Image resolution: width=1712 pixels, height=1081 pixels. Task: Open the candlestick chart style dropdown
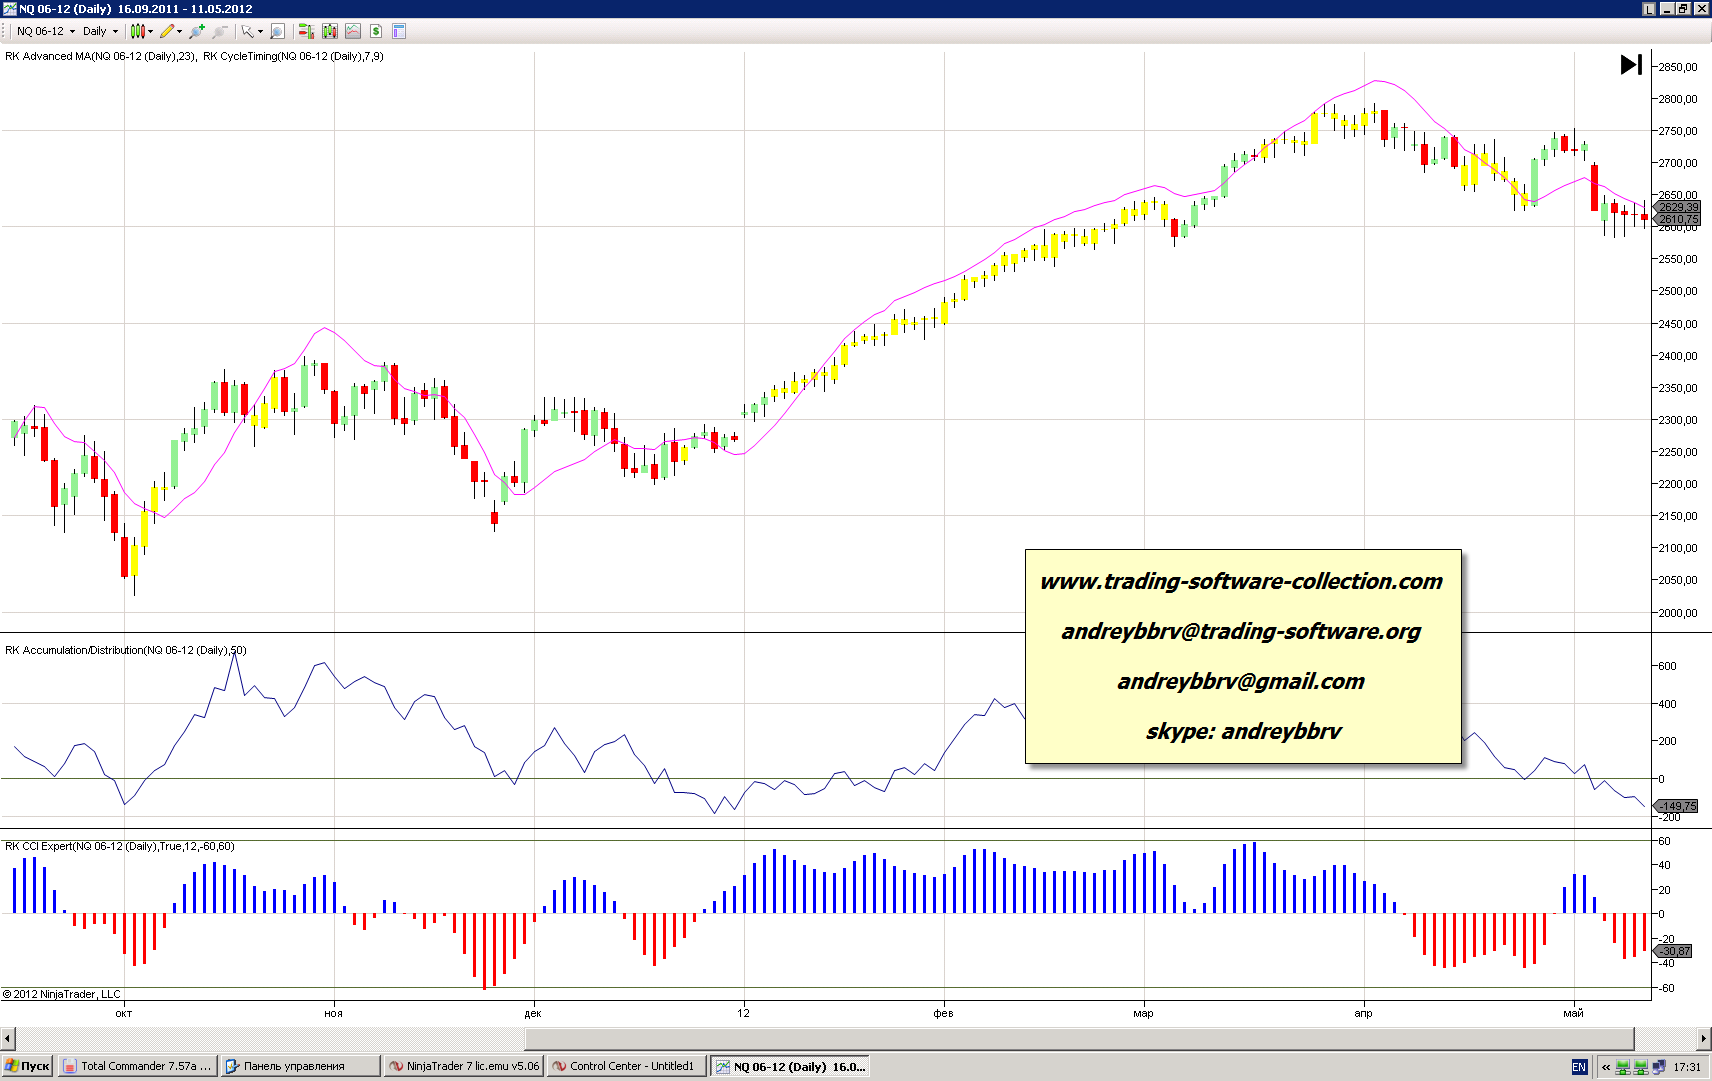click(141, 31)
